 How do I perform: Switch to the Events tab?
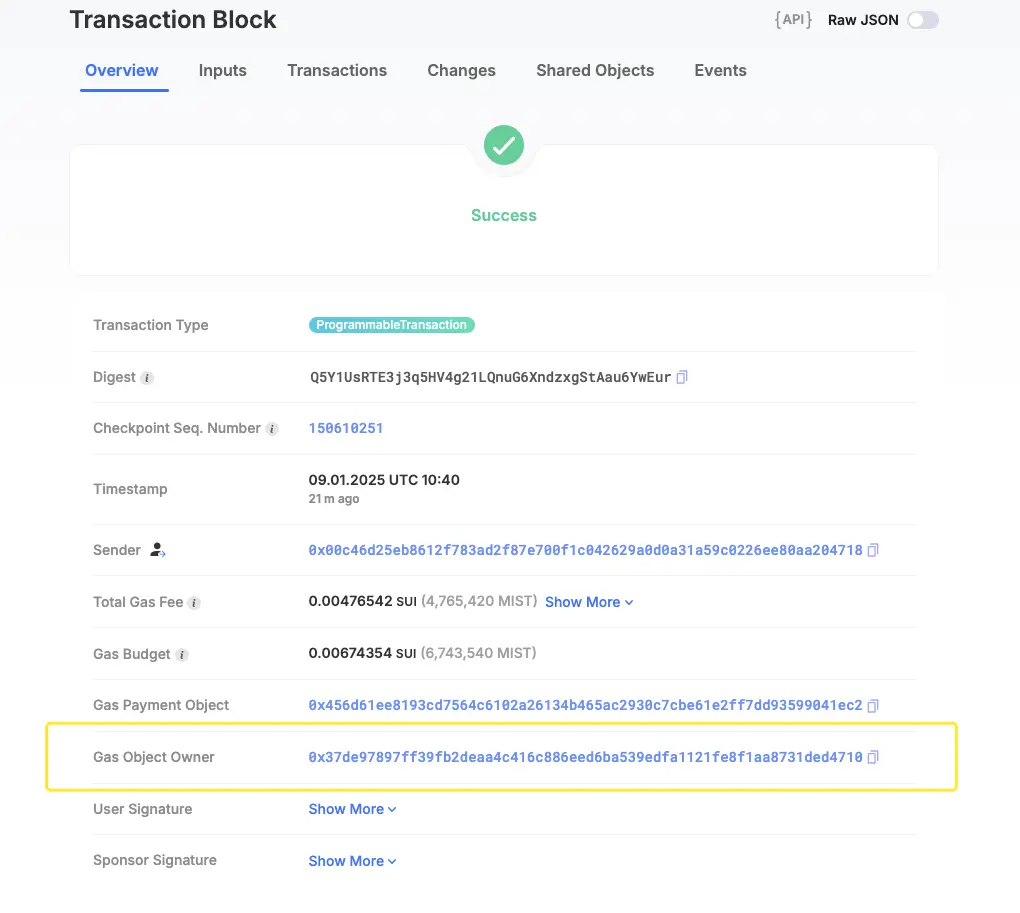point(720,70)
